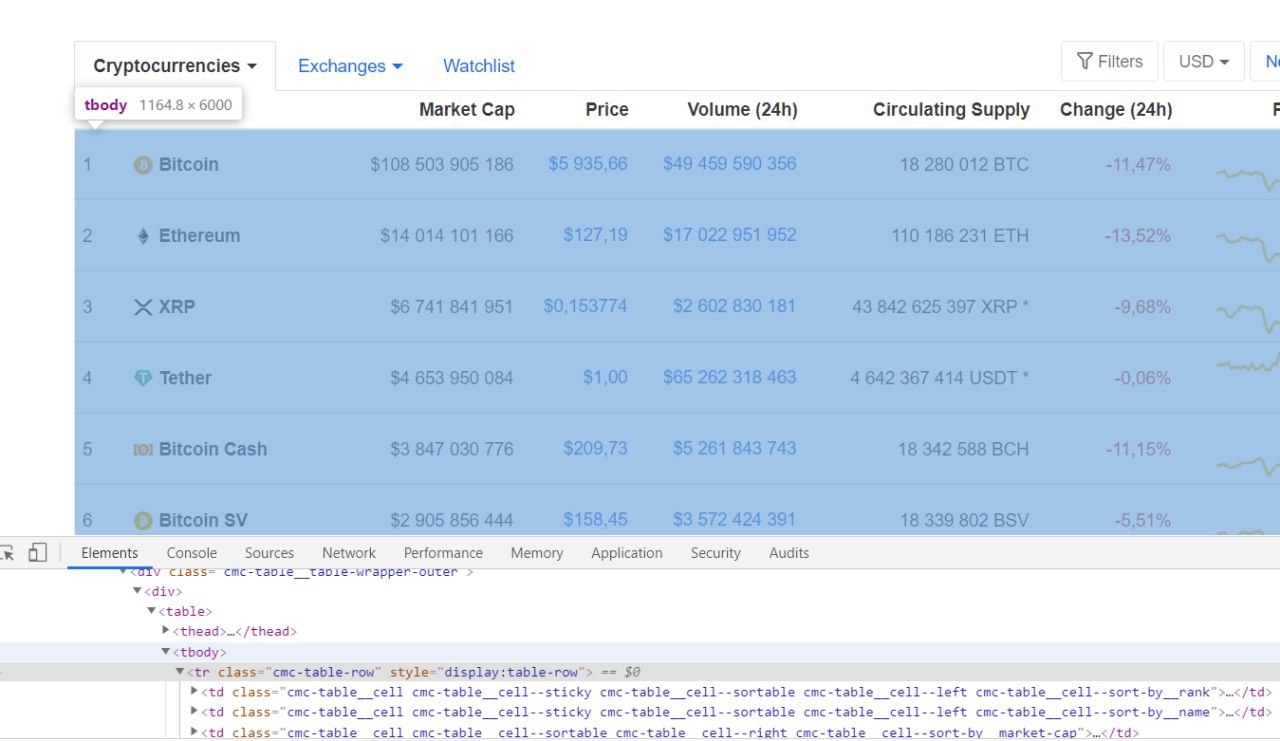This screenshot has width=1280, height=741.
Task: Click Tether volume $65 262 318 463
Action: (x=730, y=377)
